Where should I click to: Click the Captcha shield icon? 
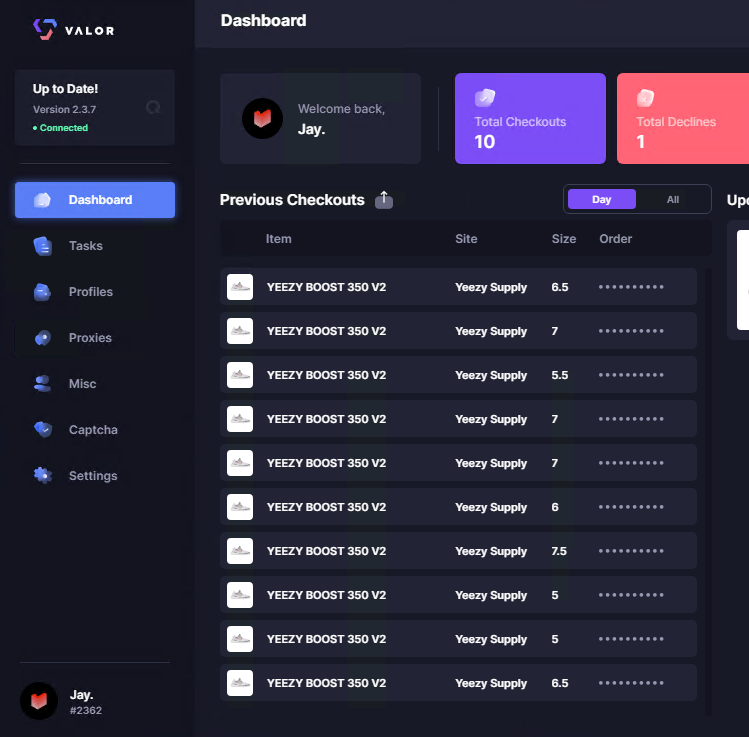tap(43, 429)
